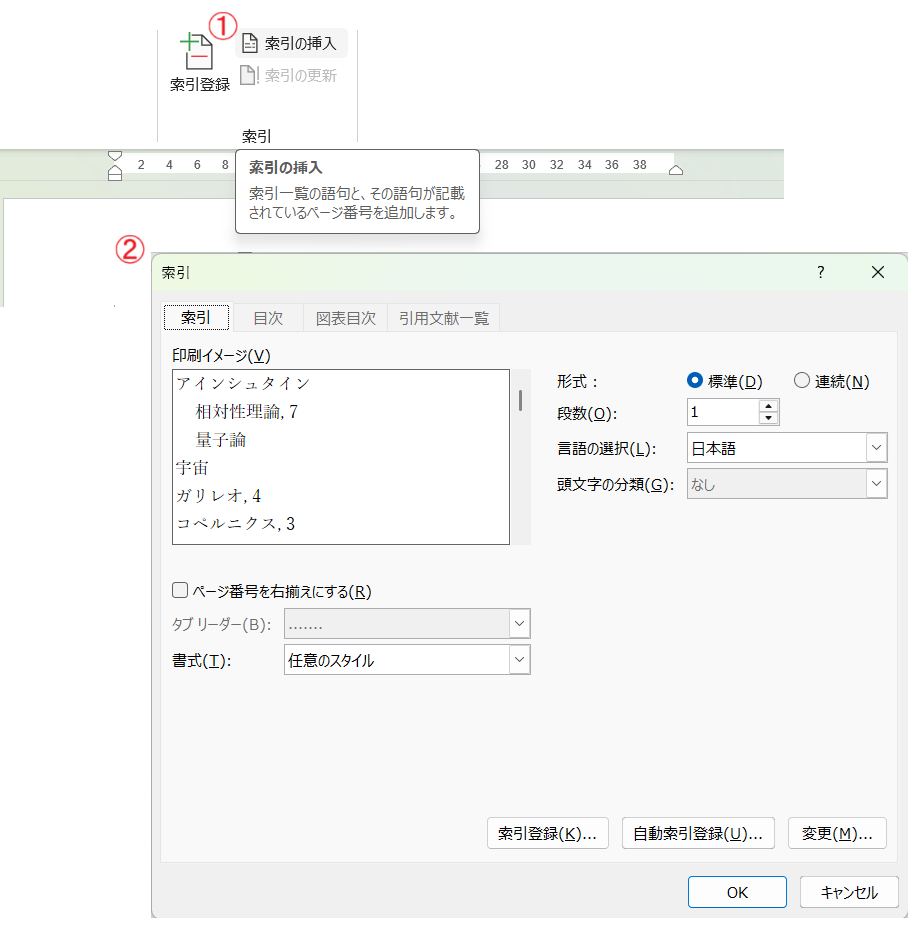Click the ruler's right indent marker
This screenshot has width=913, height=926.
click(676, 170)
